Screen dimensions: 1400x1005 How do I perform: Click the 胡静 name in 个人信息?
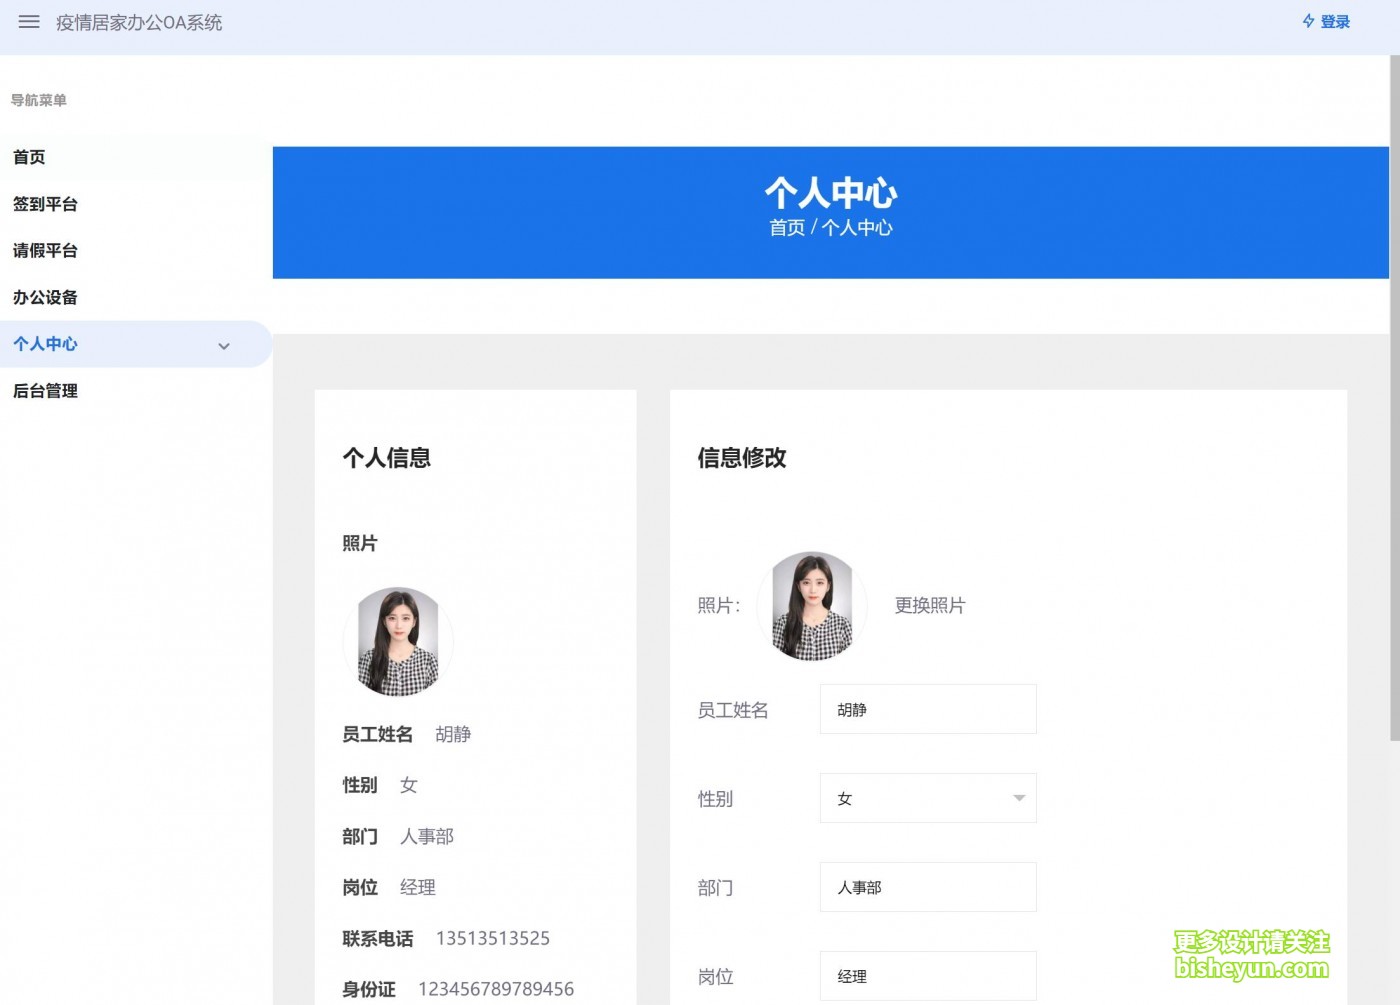tap(453, 734)
